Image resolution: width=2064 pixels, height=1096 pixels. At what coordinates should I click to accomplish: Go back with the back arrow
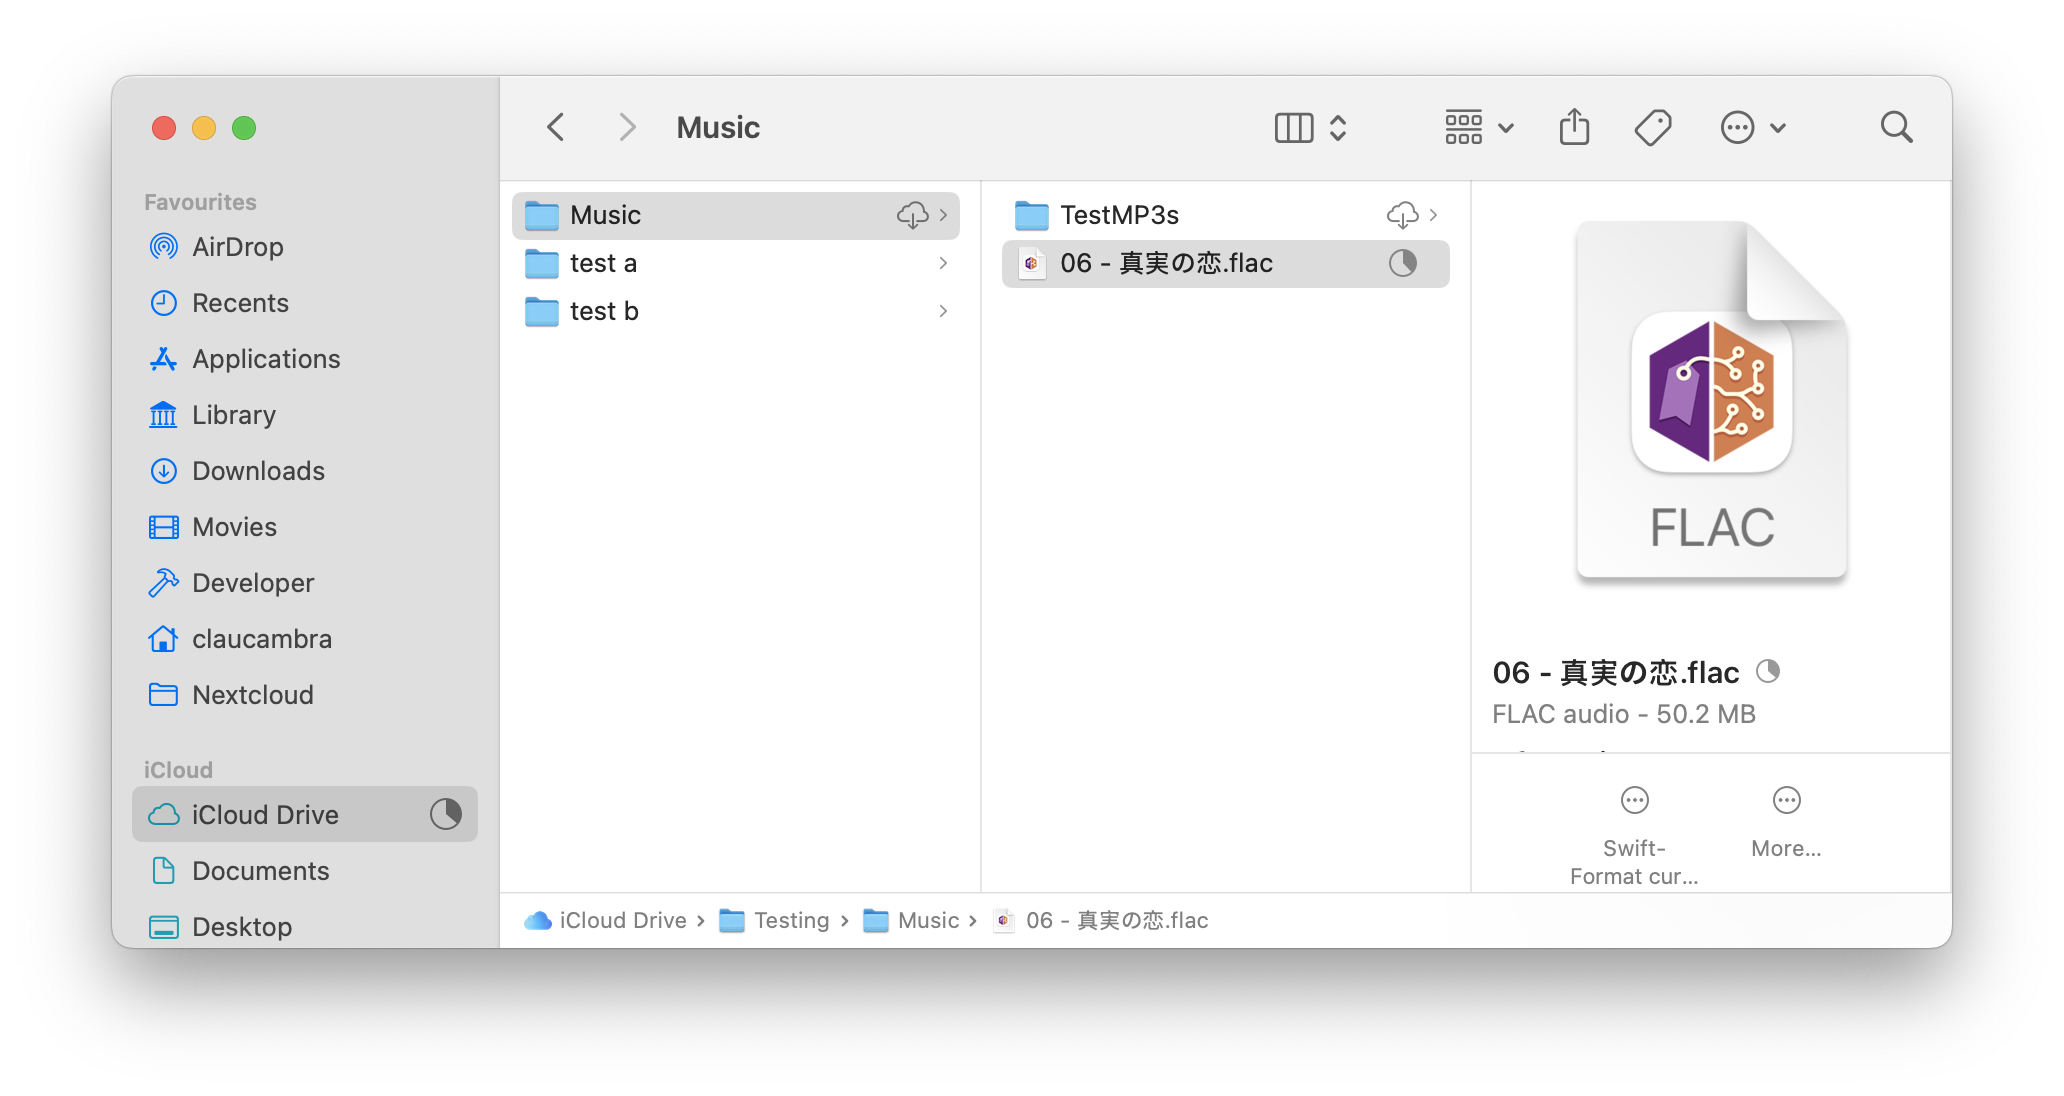[x=556, y=127]
